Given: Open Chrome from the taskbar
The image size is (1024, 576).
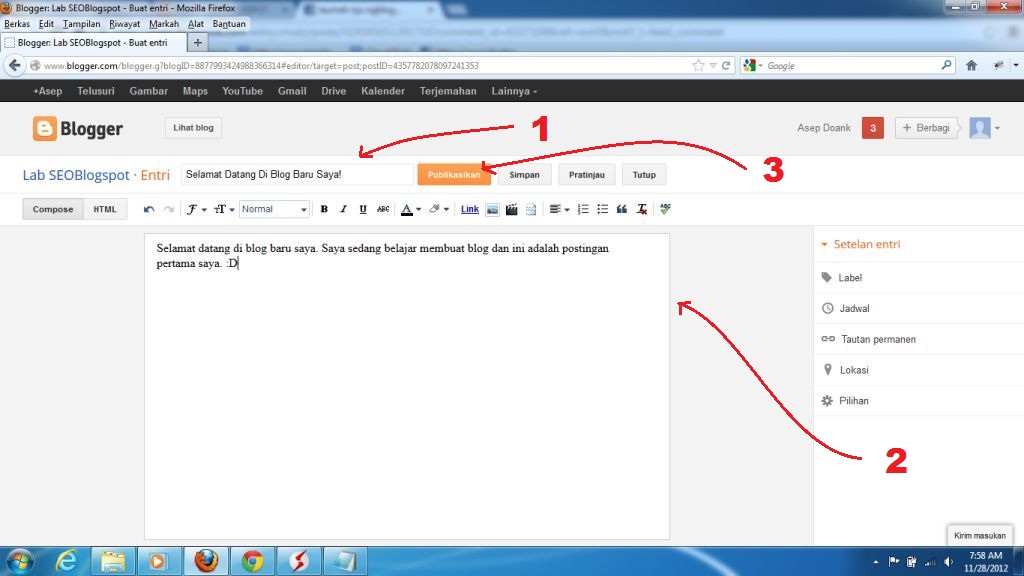Looking at the screenshot, I should point(252,561).
